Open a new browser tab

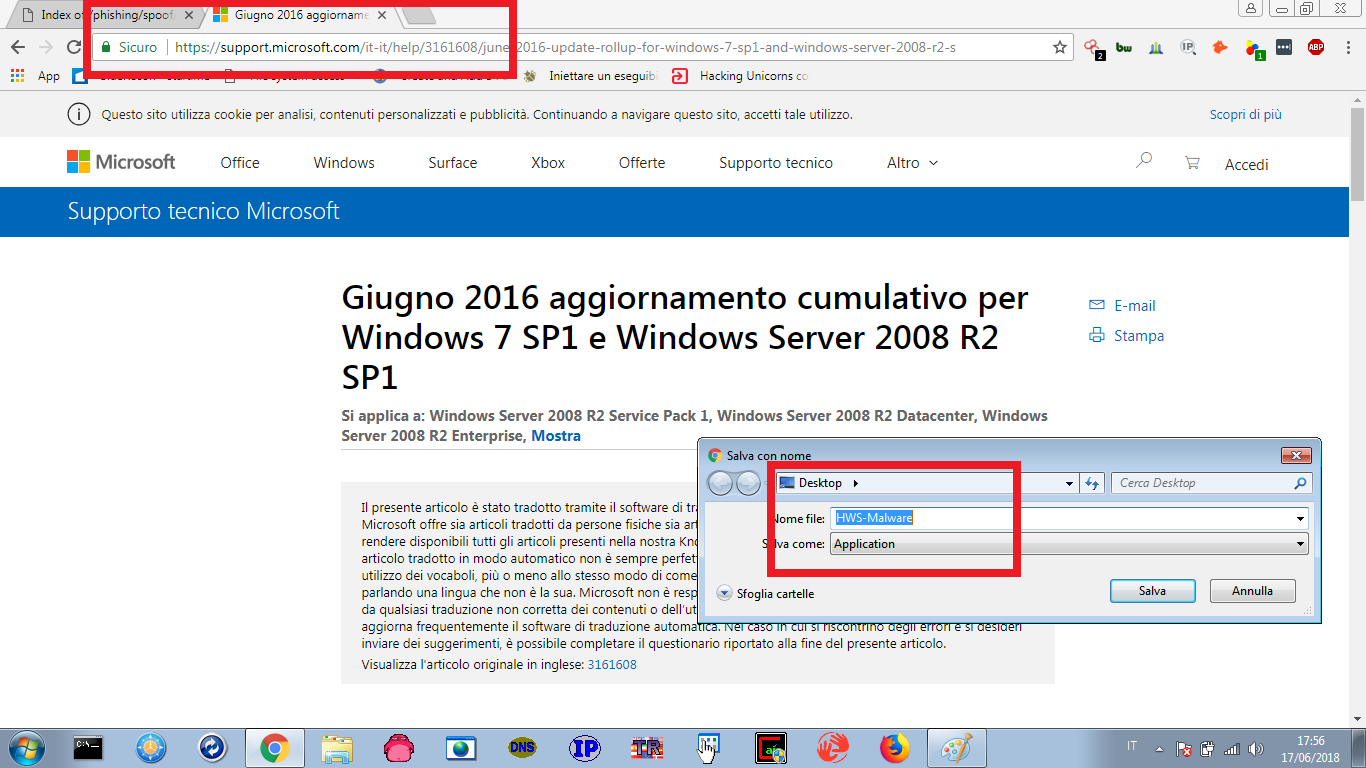417,15
